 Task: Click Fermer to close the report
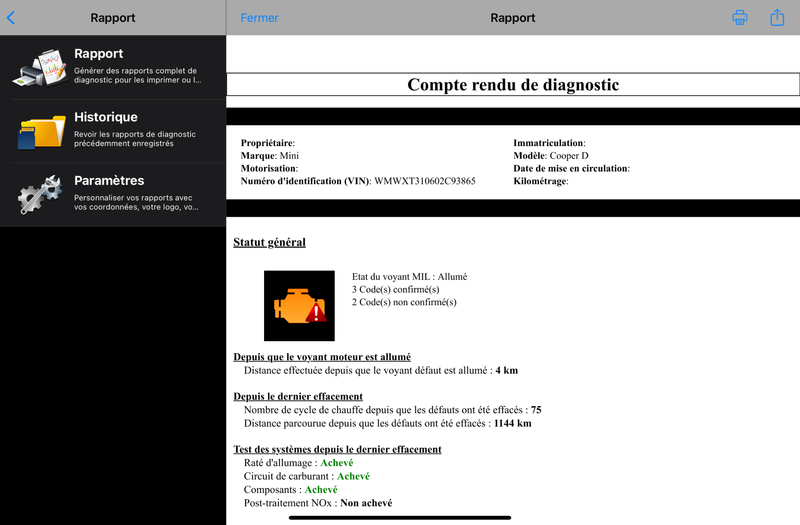pos(259,18)
